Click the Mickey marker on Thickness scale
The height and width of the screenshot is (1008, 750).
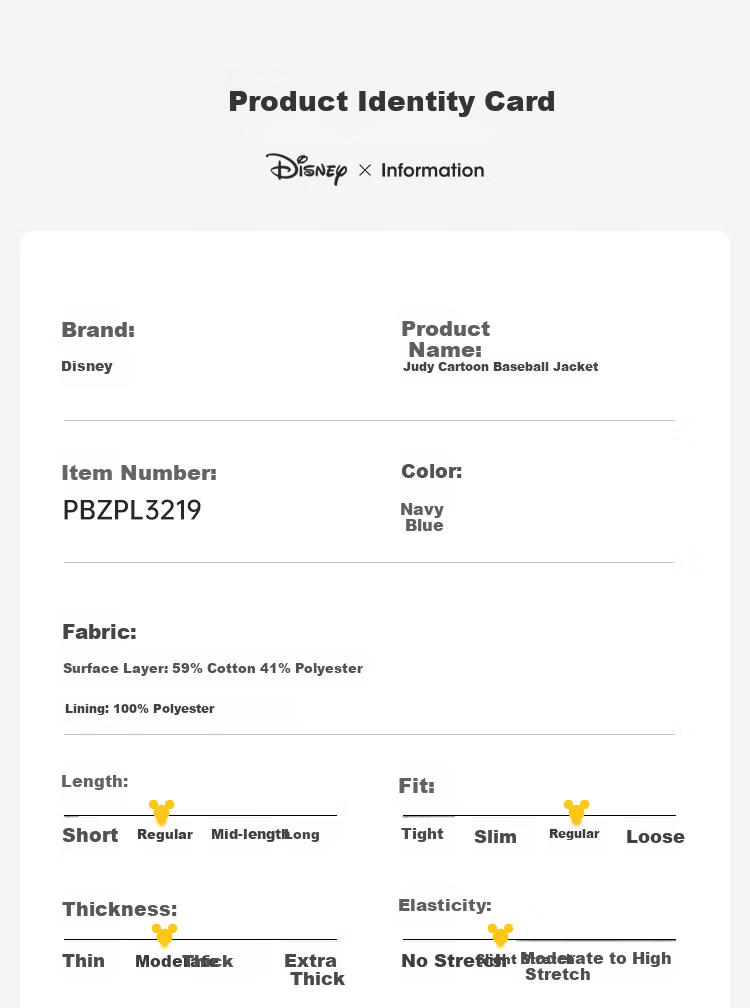[x=164, y=936]
